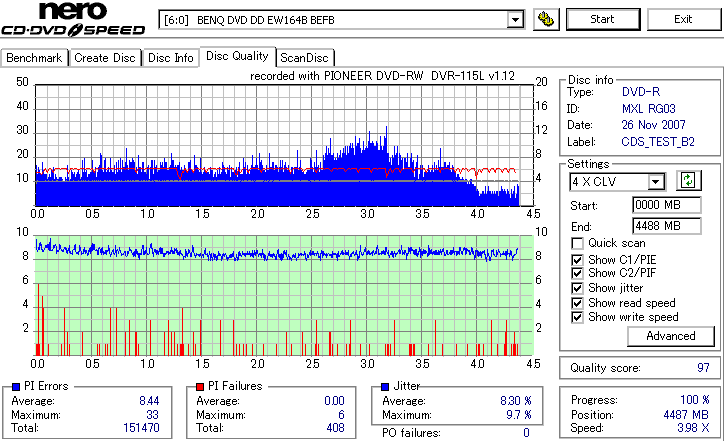Enable the Quick scan checkbox
This screenshot has height=441, width=724.
577,243
